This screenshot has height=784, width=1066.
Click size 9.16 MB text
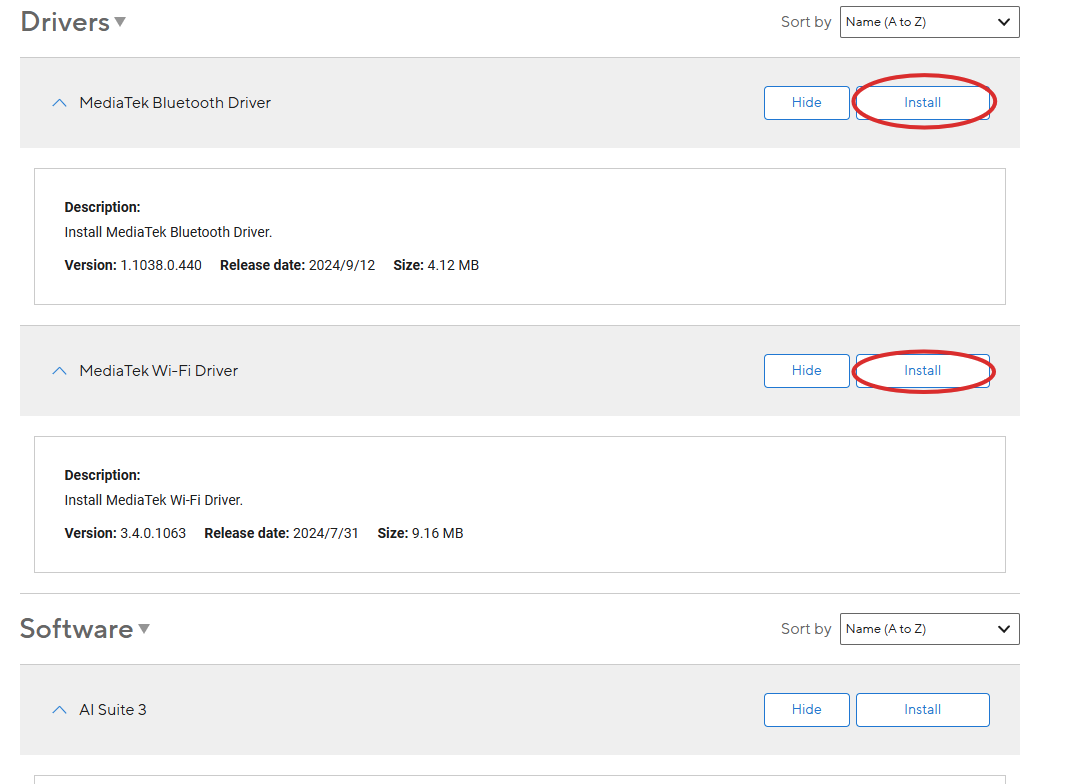(x=437, y=533)
